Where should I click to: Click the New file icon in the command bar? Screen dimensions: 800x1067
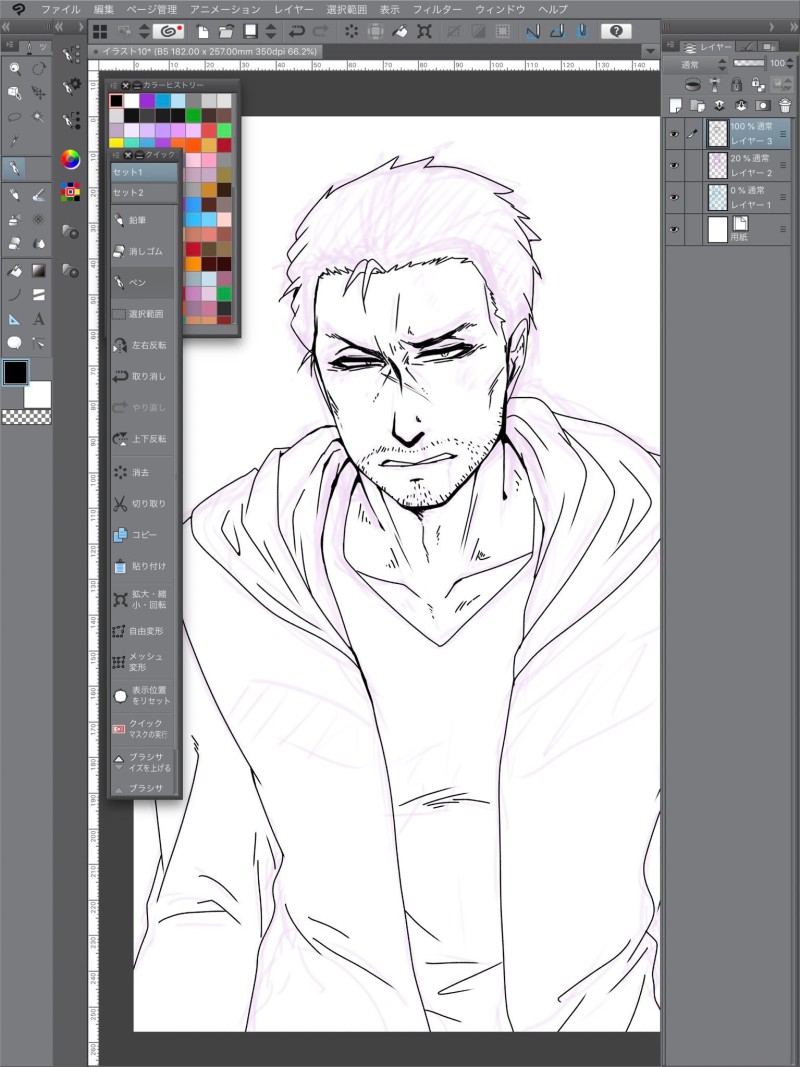point(203,31)
